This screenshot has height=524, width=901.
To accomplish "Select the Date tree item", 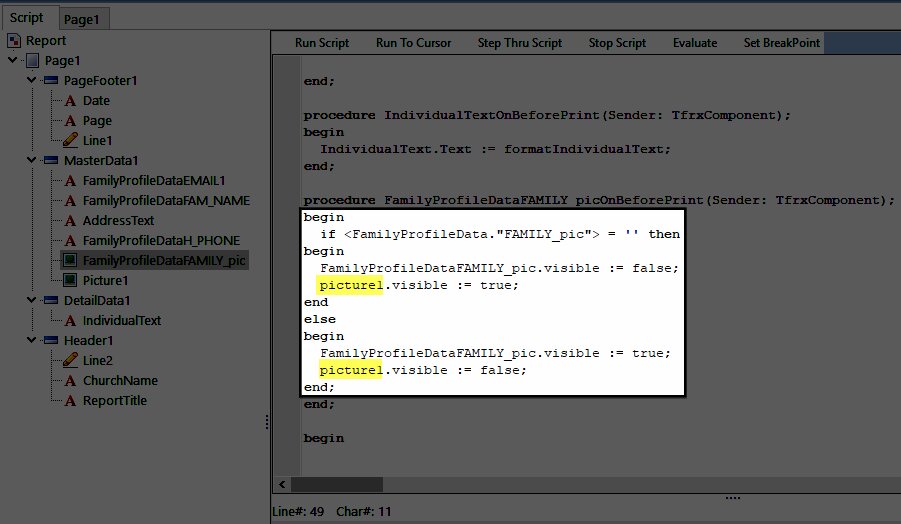I will 96,101.
